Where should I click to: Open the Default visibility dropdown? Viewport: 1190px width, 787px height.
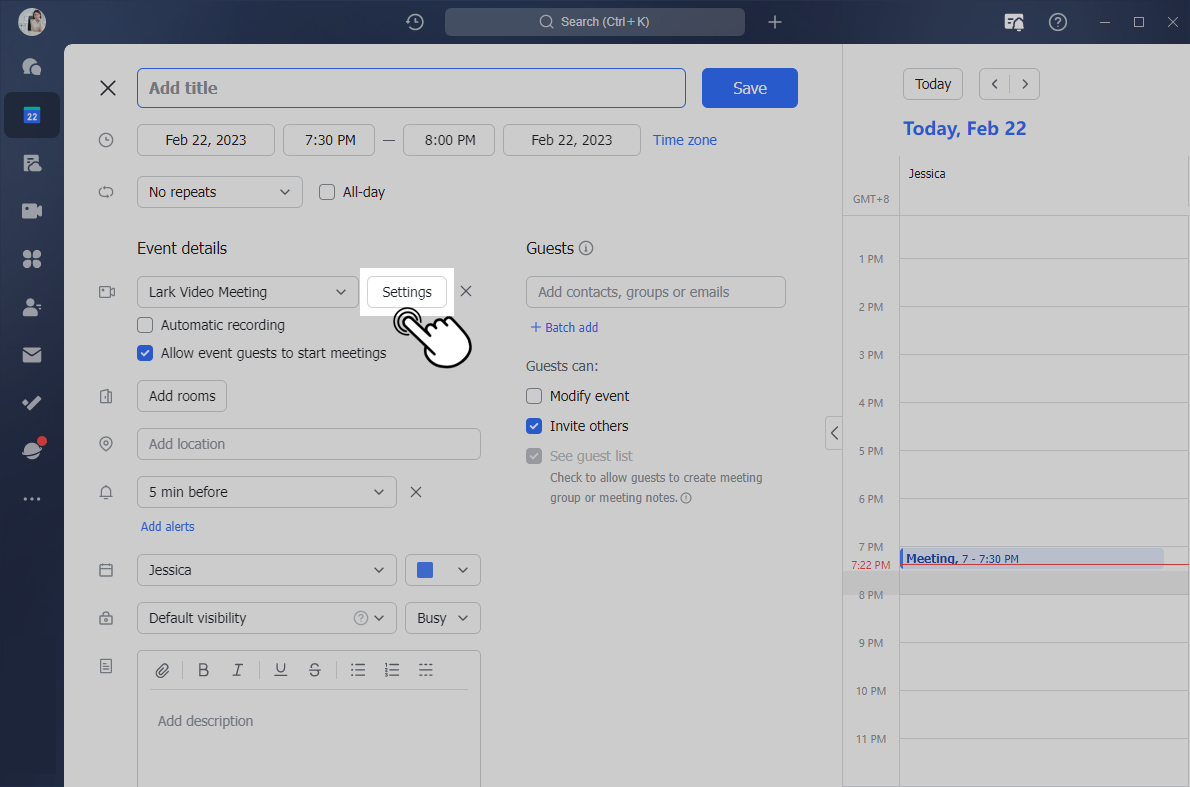tap(266, 618)
